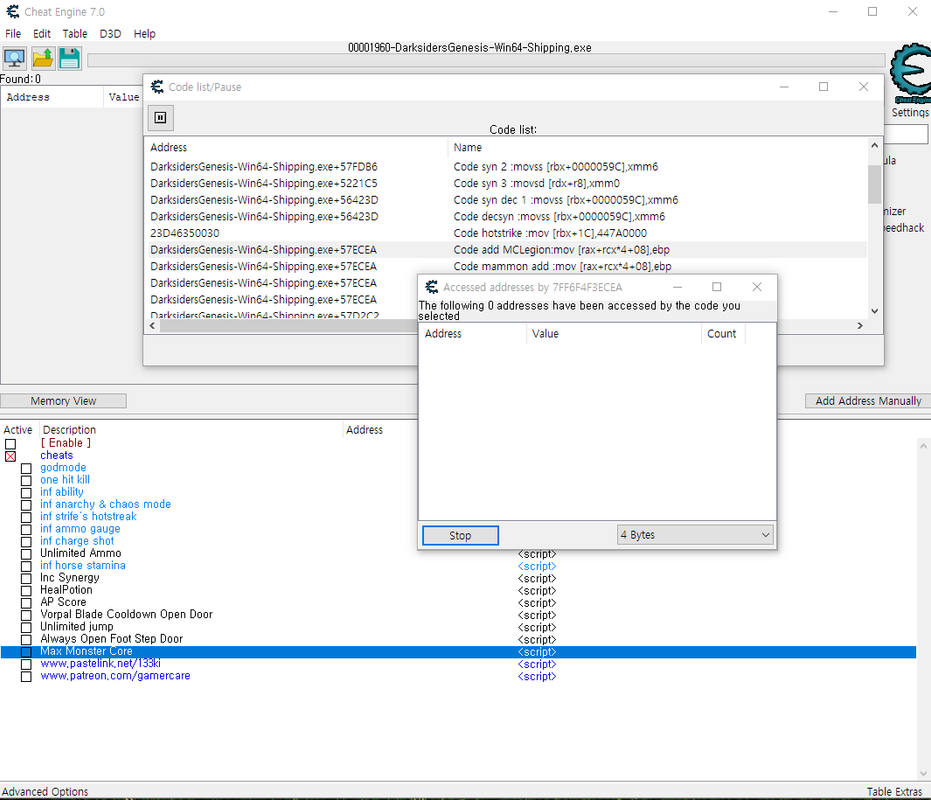
Task: Click the Description column header
Action: tap(191, 430)
